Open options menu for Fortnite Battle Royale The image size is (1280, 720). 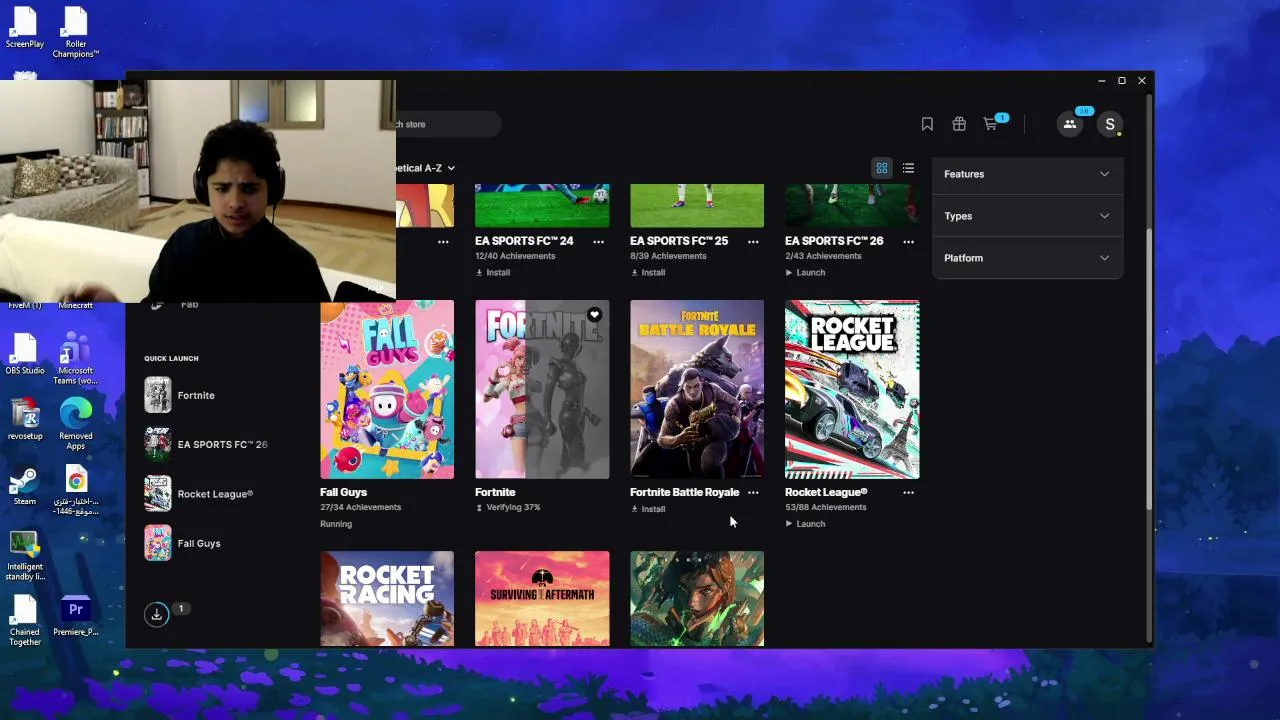tap(753, 492)
